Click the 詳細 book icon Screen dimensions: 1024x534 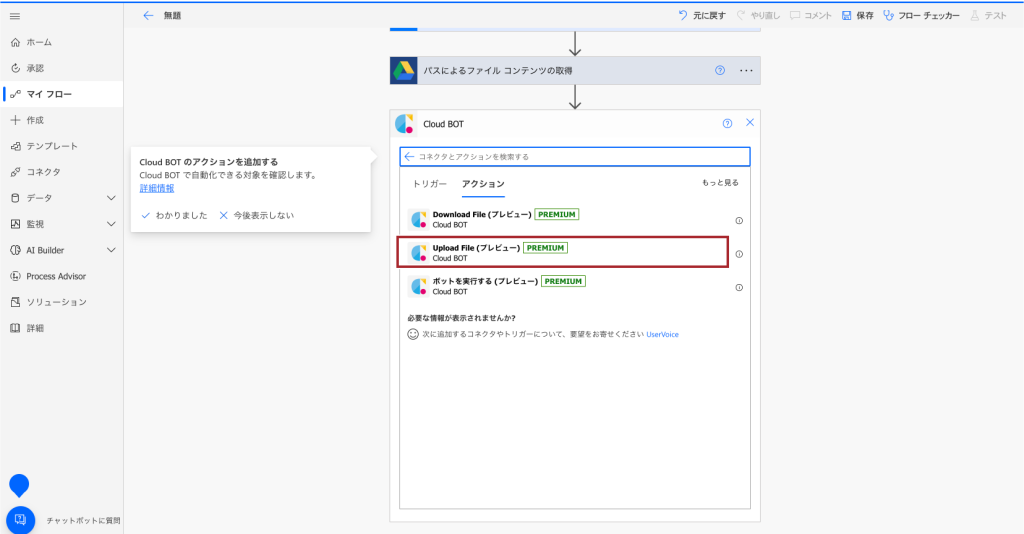tap(16, 328)
